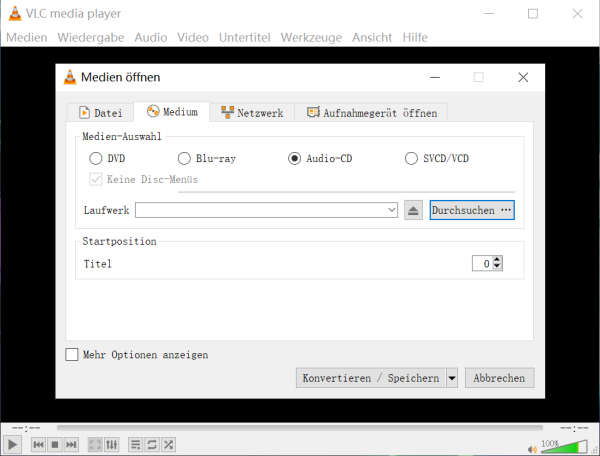Increase the Titel spinner value
This screenshot has height=456, width=600.
(497, 260)
